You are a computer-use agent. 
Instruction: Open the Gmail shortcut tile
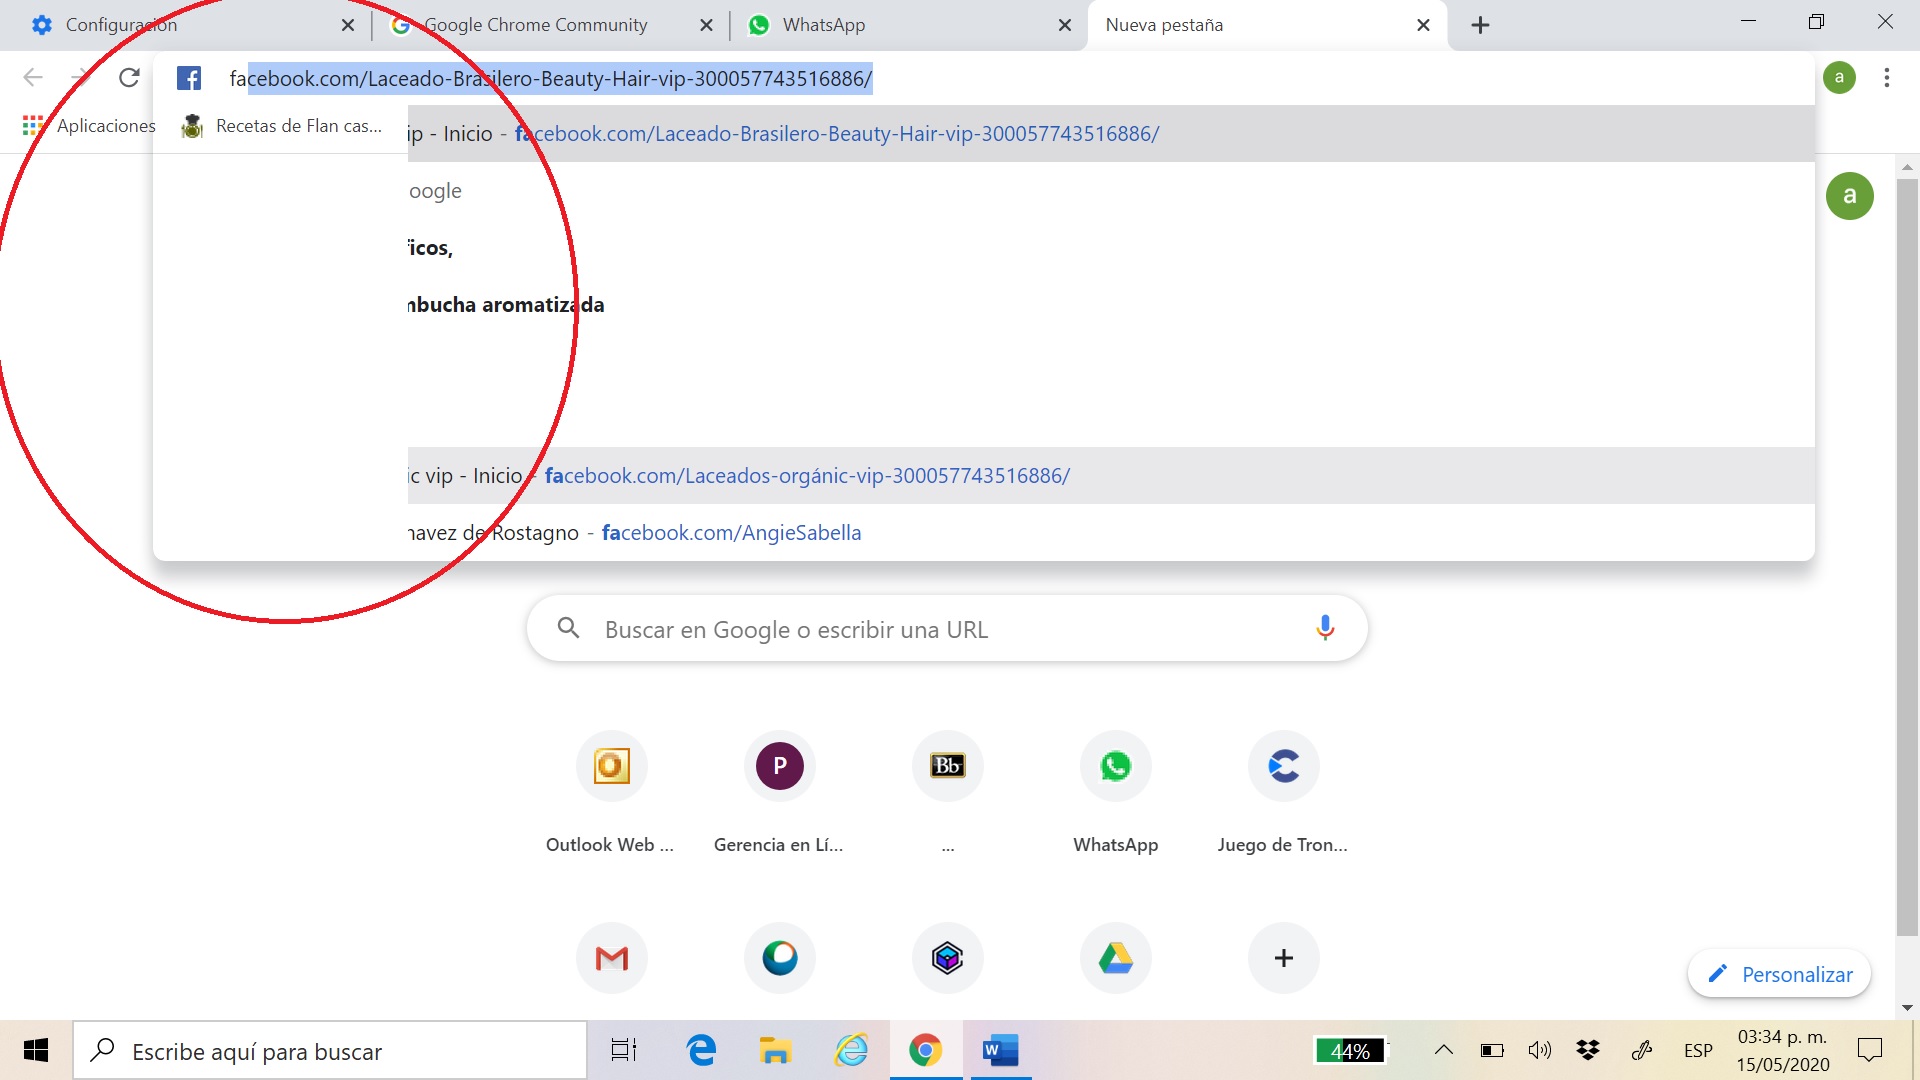click(611, 958)
